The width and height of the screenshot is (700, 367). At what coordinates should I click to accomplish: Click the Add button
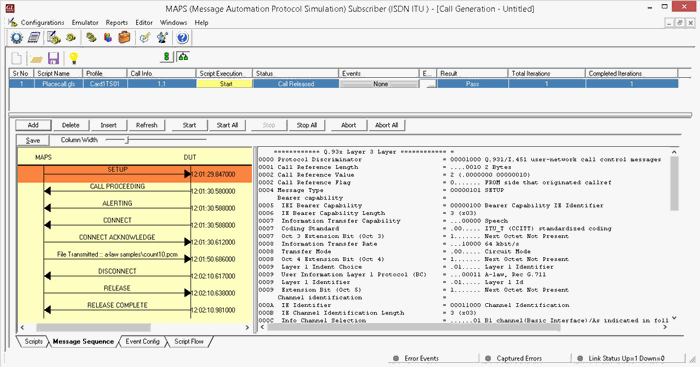click(x=33, y=125)
